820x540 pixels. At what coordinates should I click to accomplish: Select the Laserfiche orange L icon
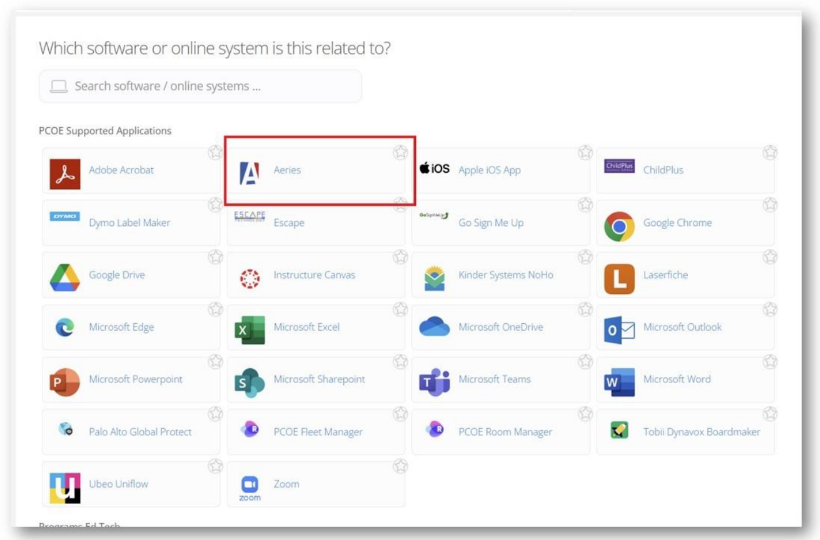pyautogui.click(x=619, y=279)
